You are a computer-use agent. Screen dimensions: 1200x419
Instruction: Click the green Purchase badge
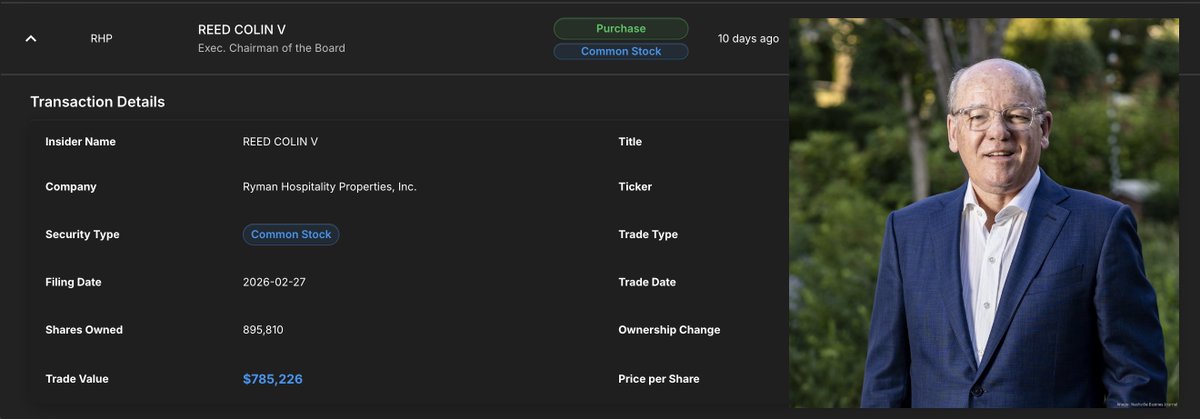click(621, 29)
